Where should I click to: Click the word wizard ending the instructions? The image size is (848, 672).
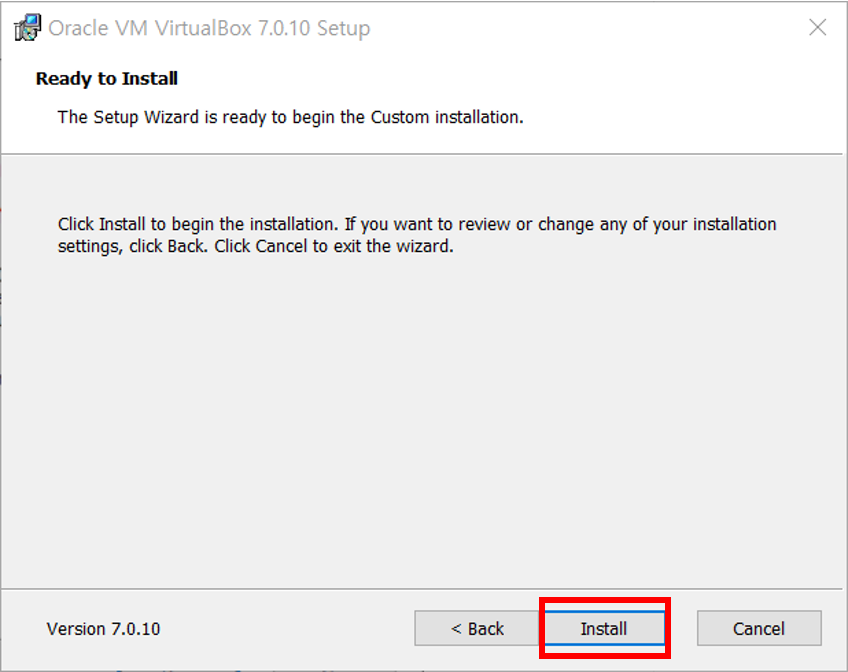(425, 247)
